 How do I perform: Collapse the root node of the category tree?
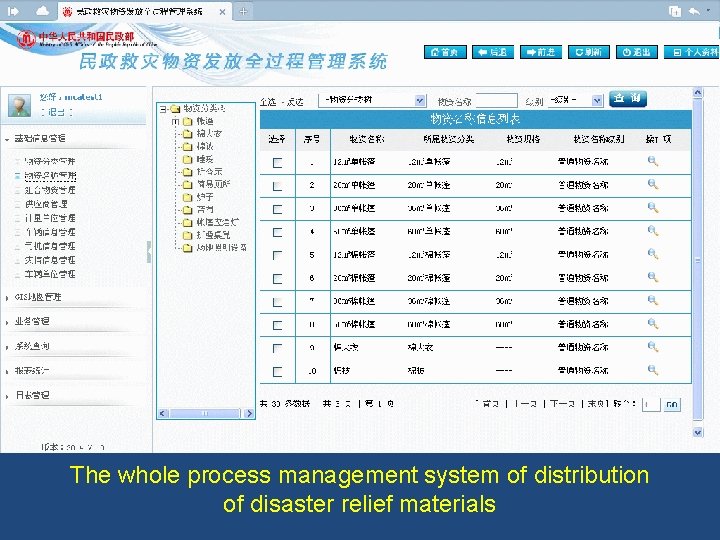tap(163, 109)
